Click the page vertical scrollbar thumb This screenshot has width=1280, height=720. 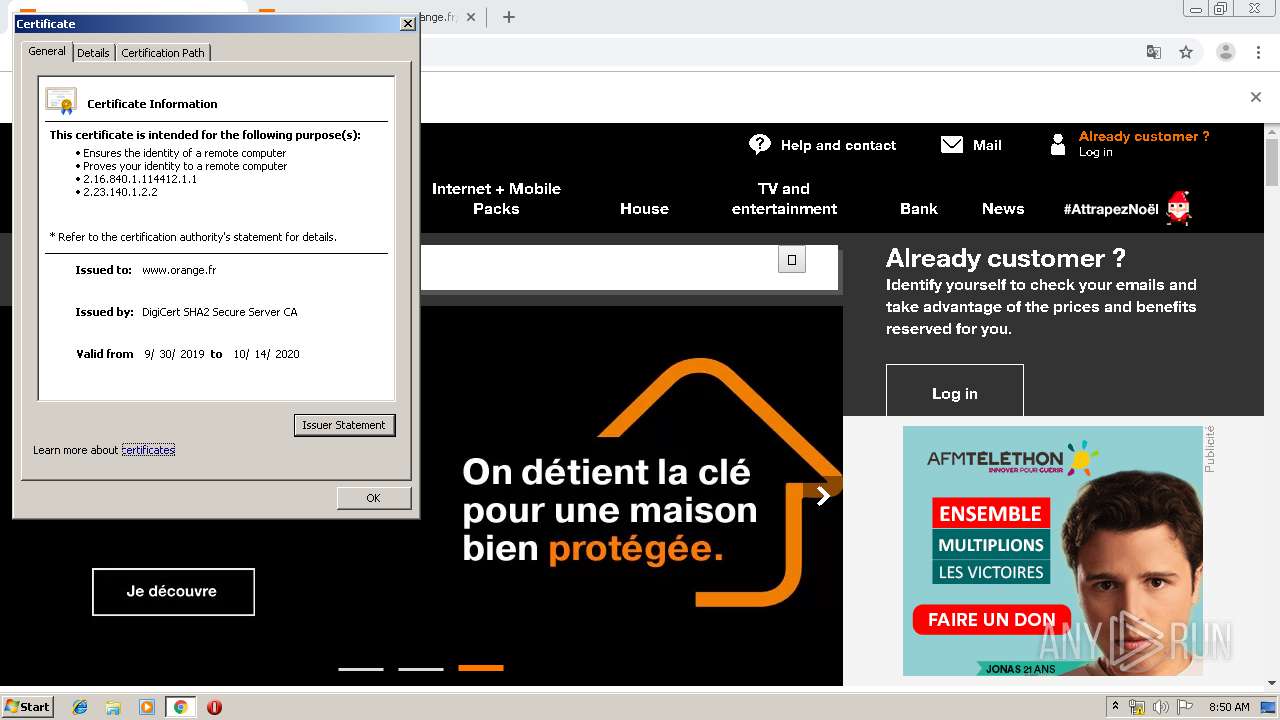[x=1271, y=160]
